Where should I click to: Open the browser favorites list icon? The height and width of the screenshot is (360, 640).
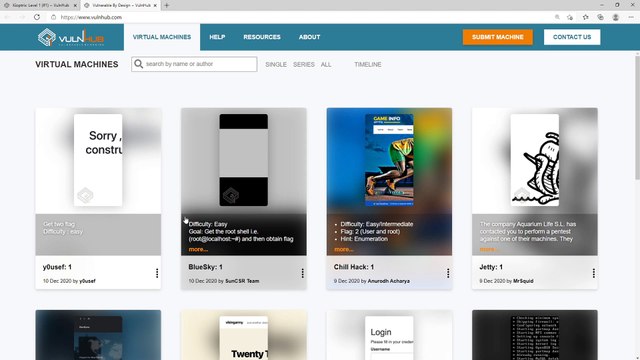[x=585, y=17]
